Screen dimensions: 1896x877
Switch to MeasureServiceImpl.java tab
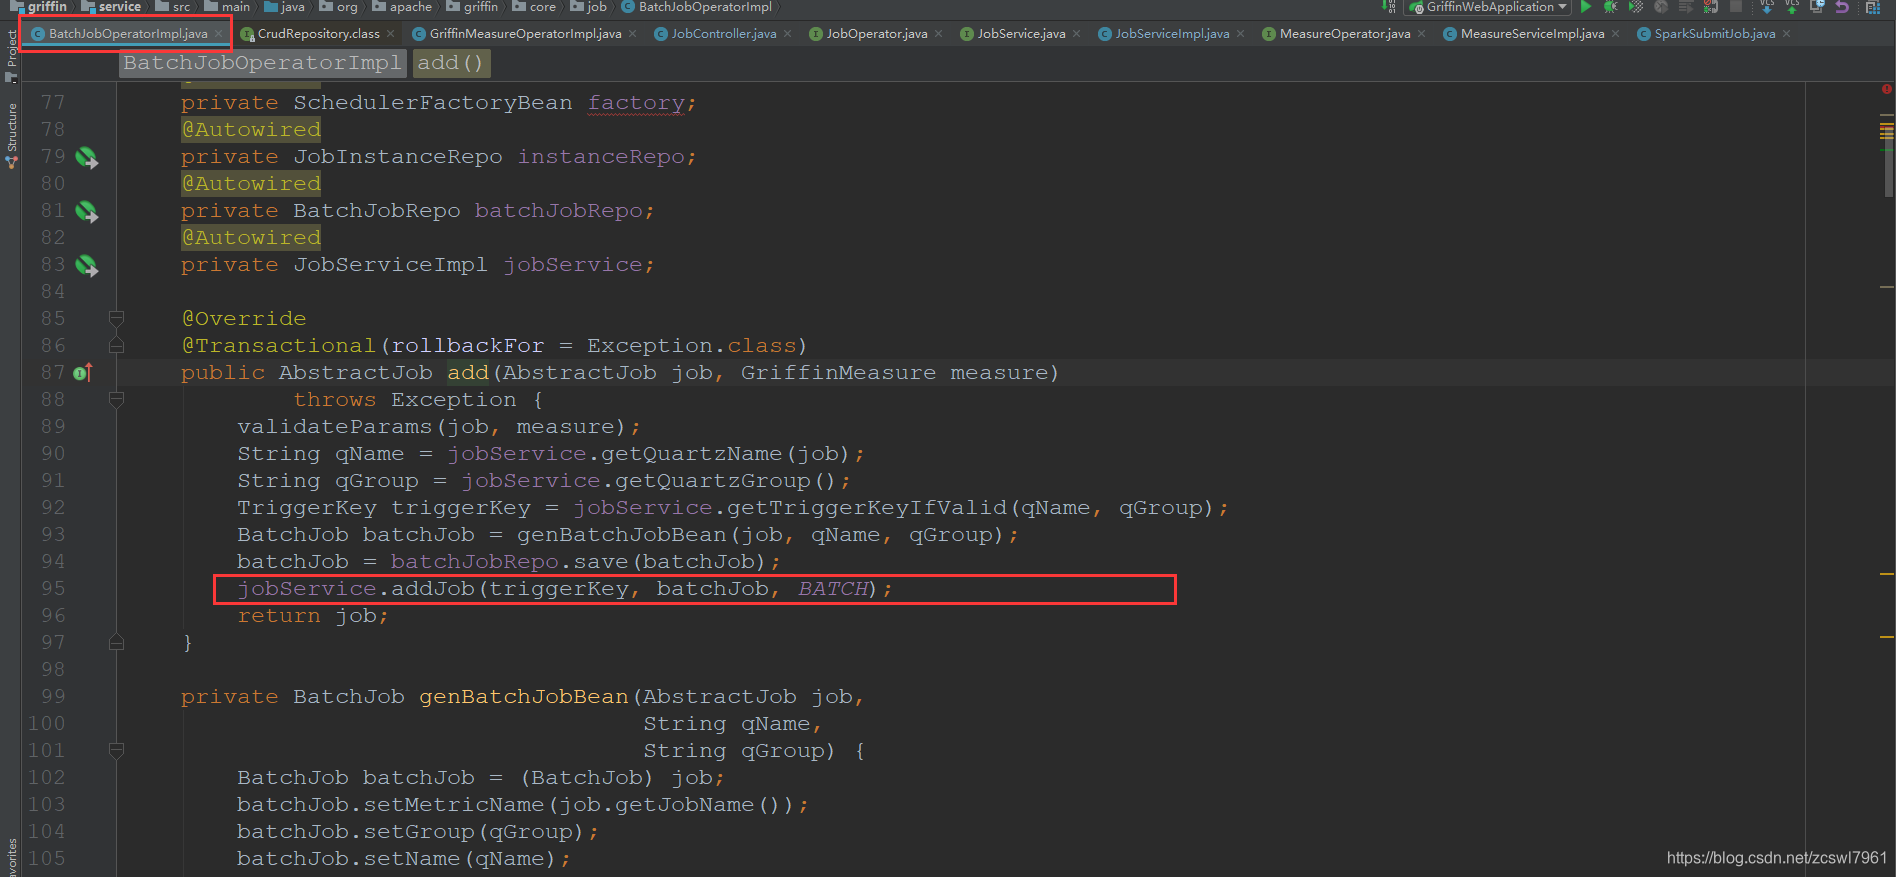click(1532, 34)
